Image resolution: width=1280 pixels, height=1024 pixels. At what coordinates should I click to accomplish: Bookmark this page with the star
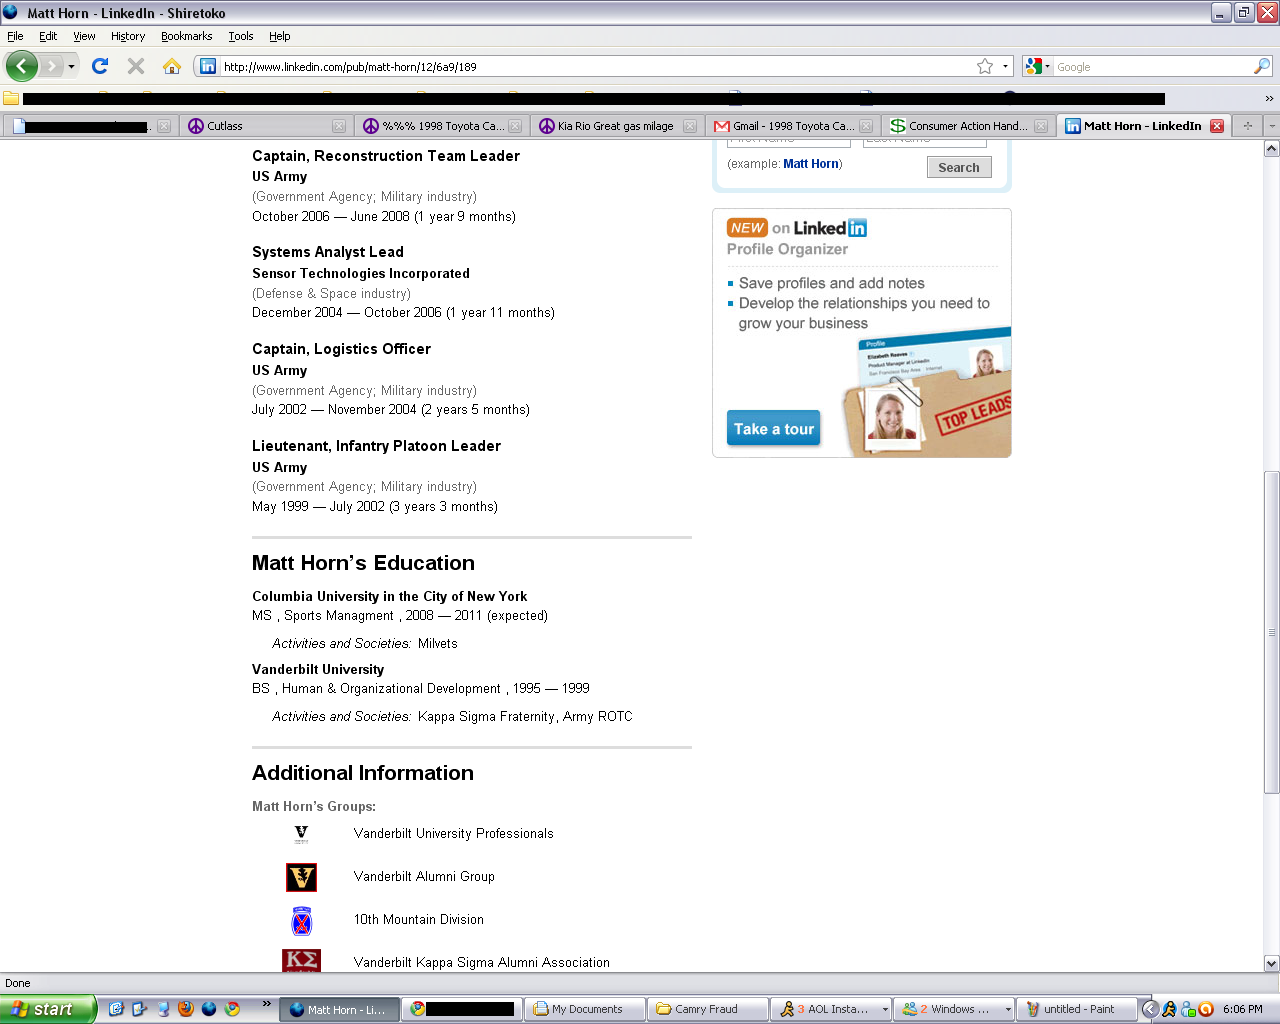click(985, 66)
